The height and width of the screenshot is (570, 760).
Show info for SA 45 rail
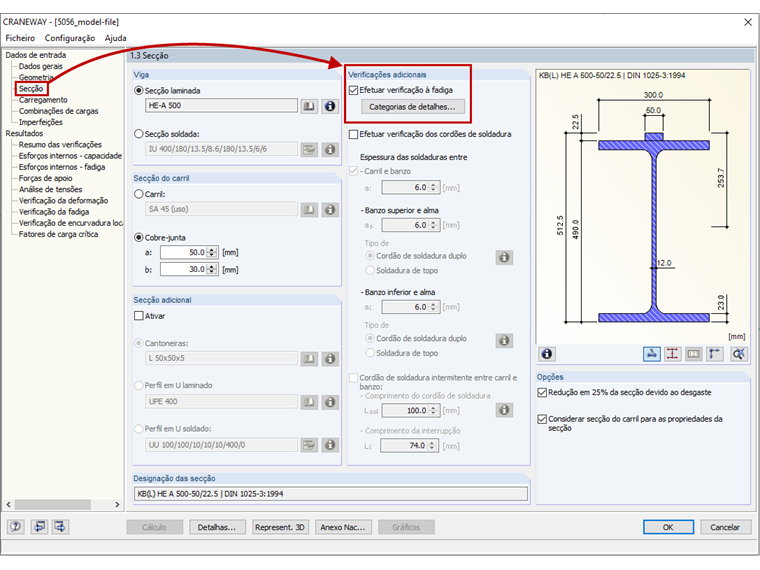[x=330, y=209]
